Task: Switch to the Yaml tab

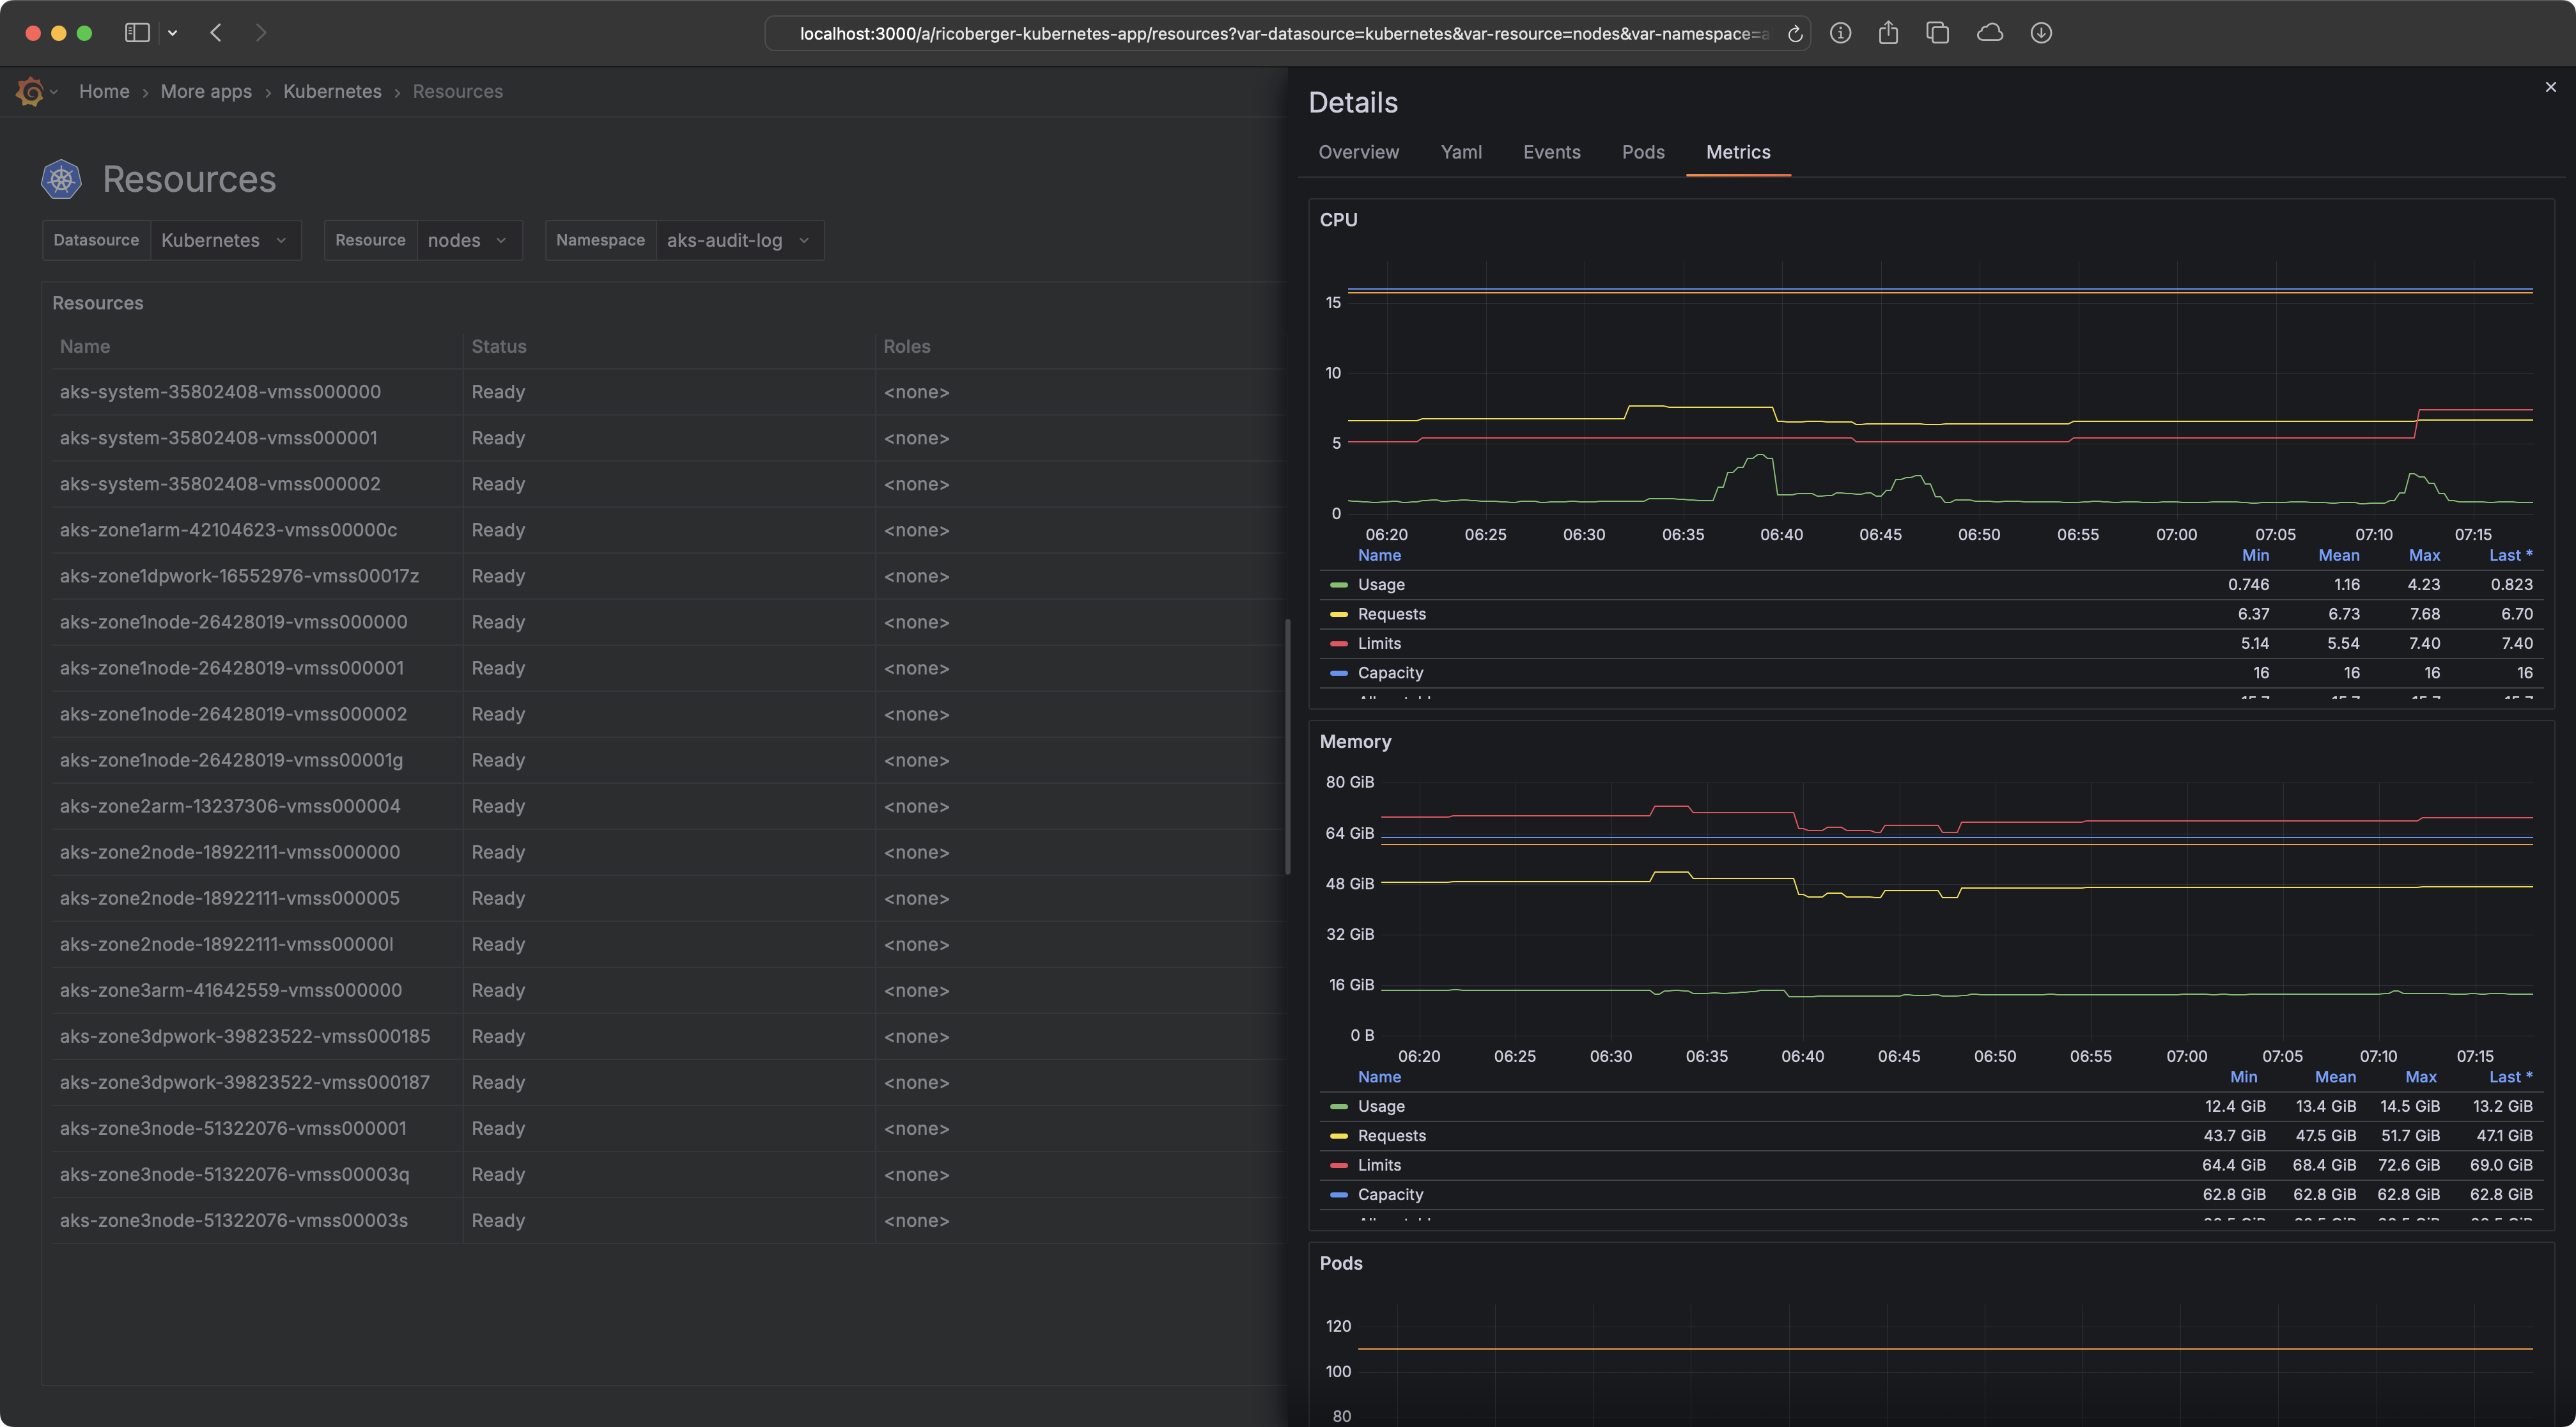Action: pyautogui.click(x=1461, y=152)
